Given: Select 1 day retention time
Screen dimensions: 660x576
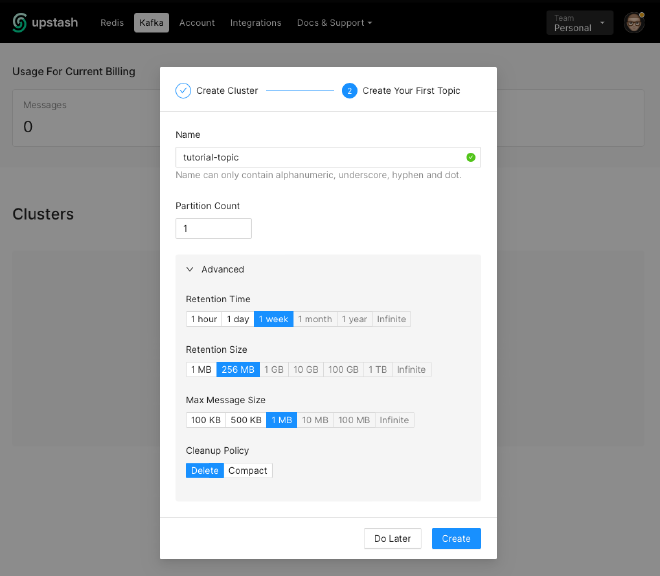Looking at the screenshot, I should tap(238, 319).
